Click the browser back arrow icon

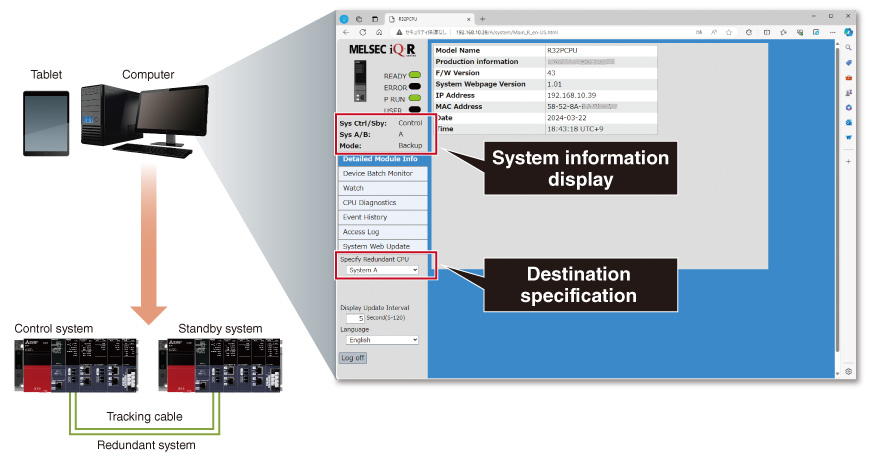(346, 32)
